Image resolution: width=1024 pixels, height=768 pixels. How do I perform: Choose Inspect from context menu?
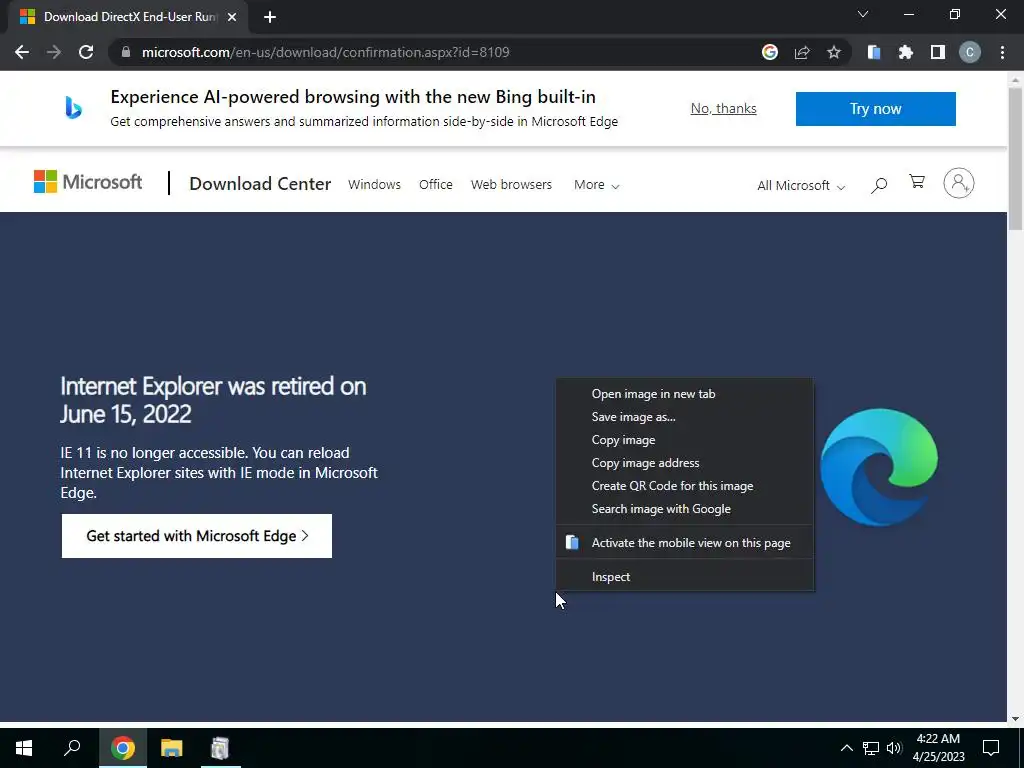684,577
